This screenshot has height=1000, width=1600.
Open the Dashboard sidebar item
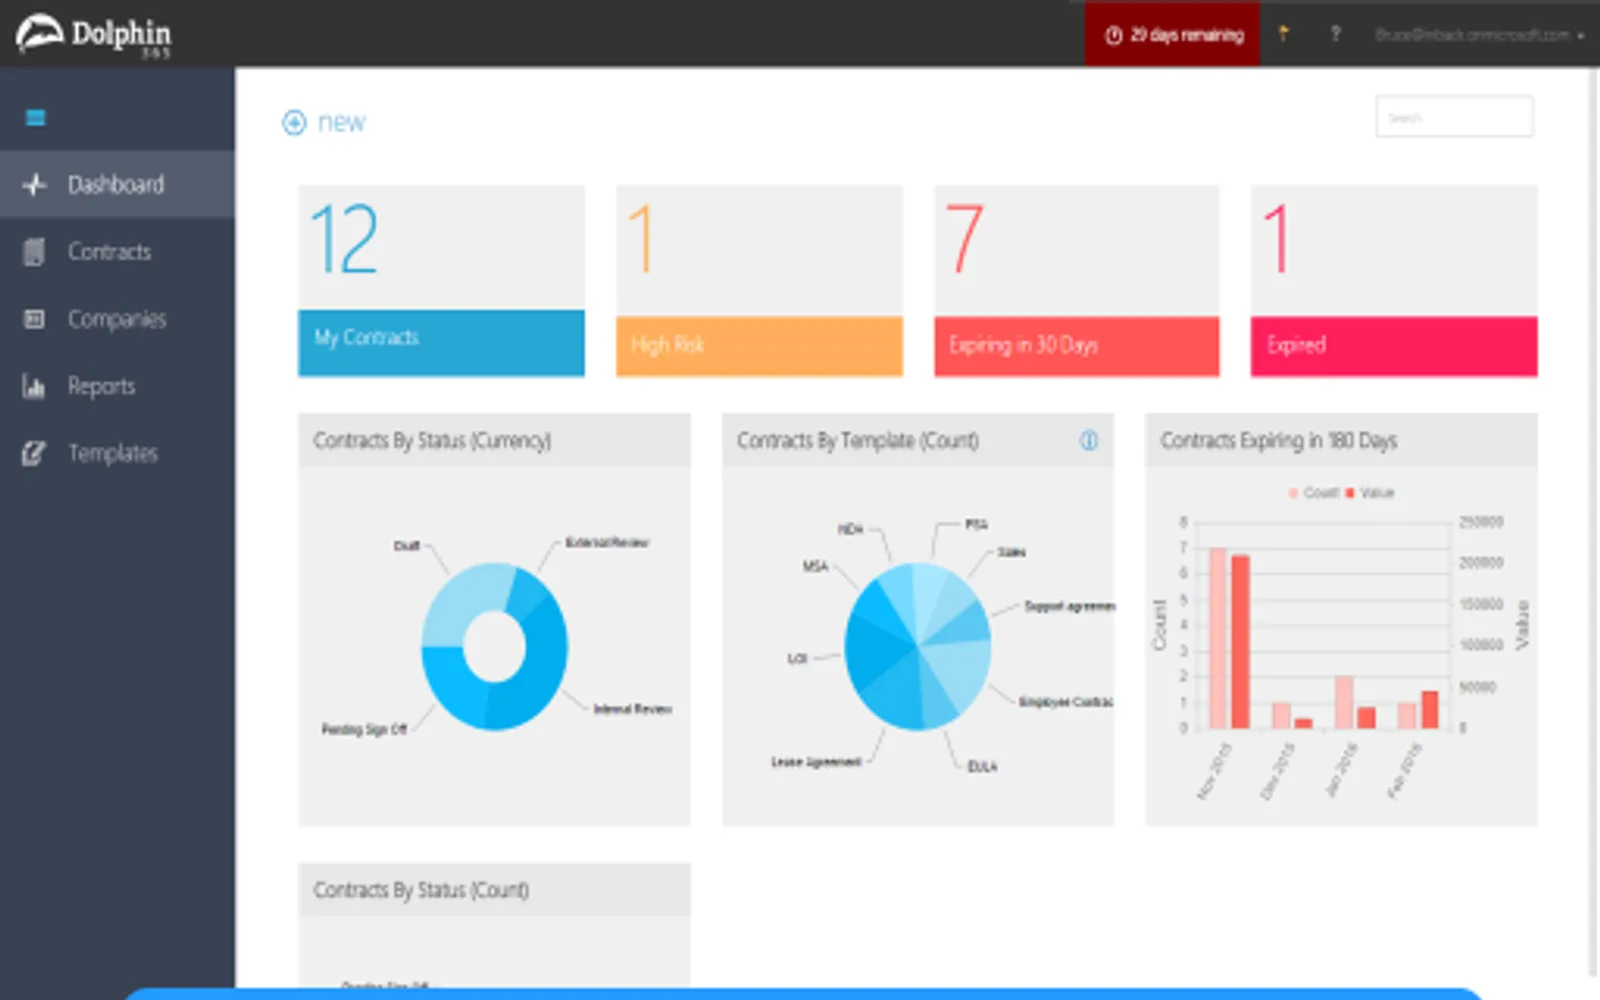[117, 184]
